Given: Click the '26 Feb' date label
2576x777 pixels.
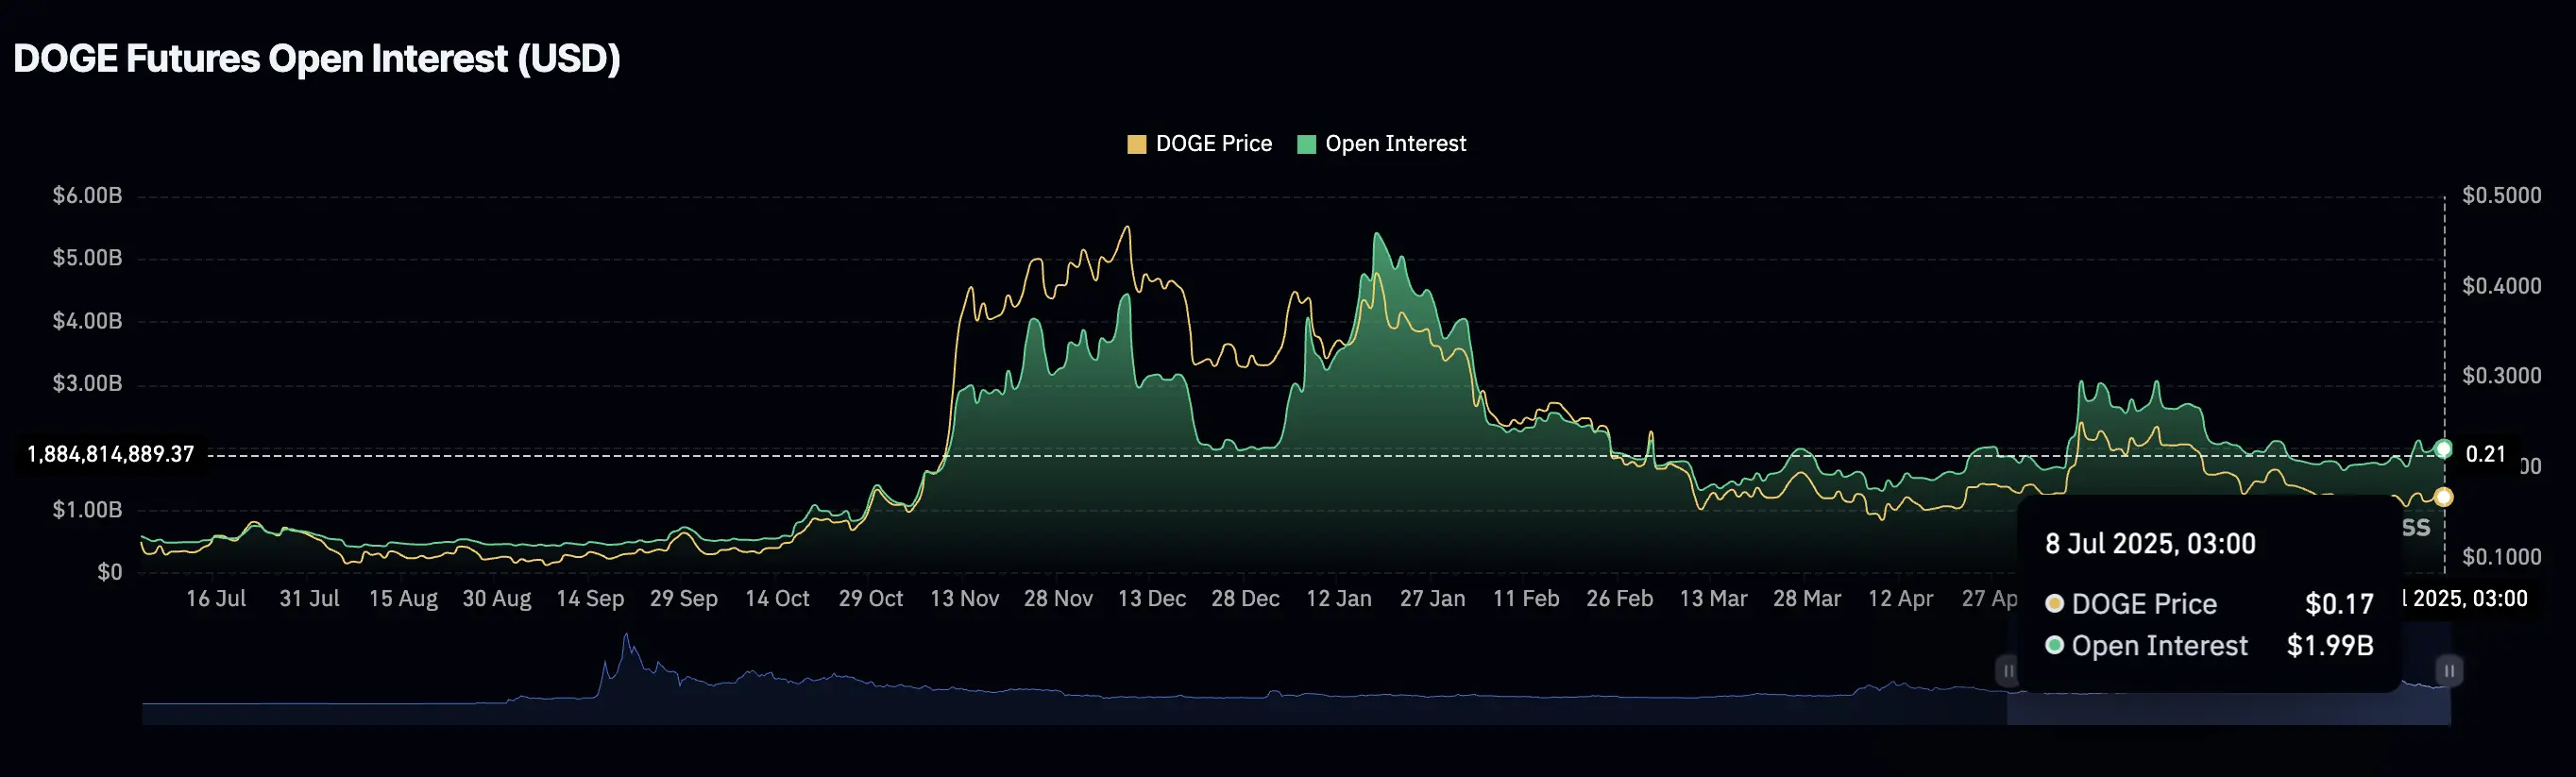Looking at the screenshot, I should coord(1620,599).
